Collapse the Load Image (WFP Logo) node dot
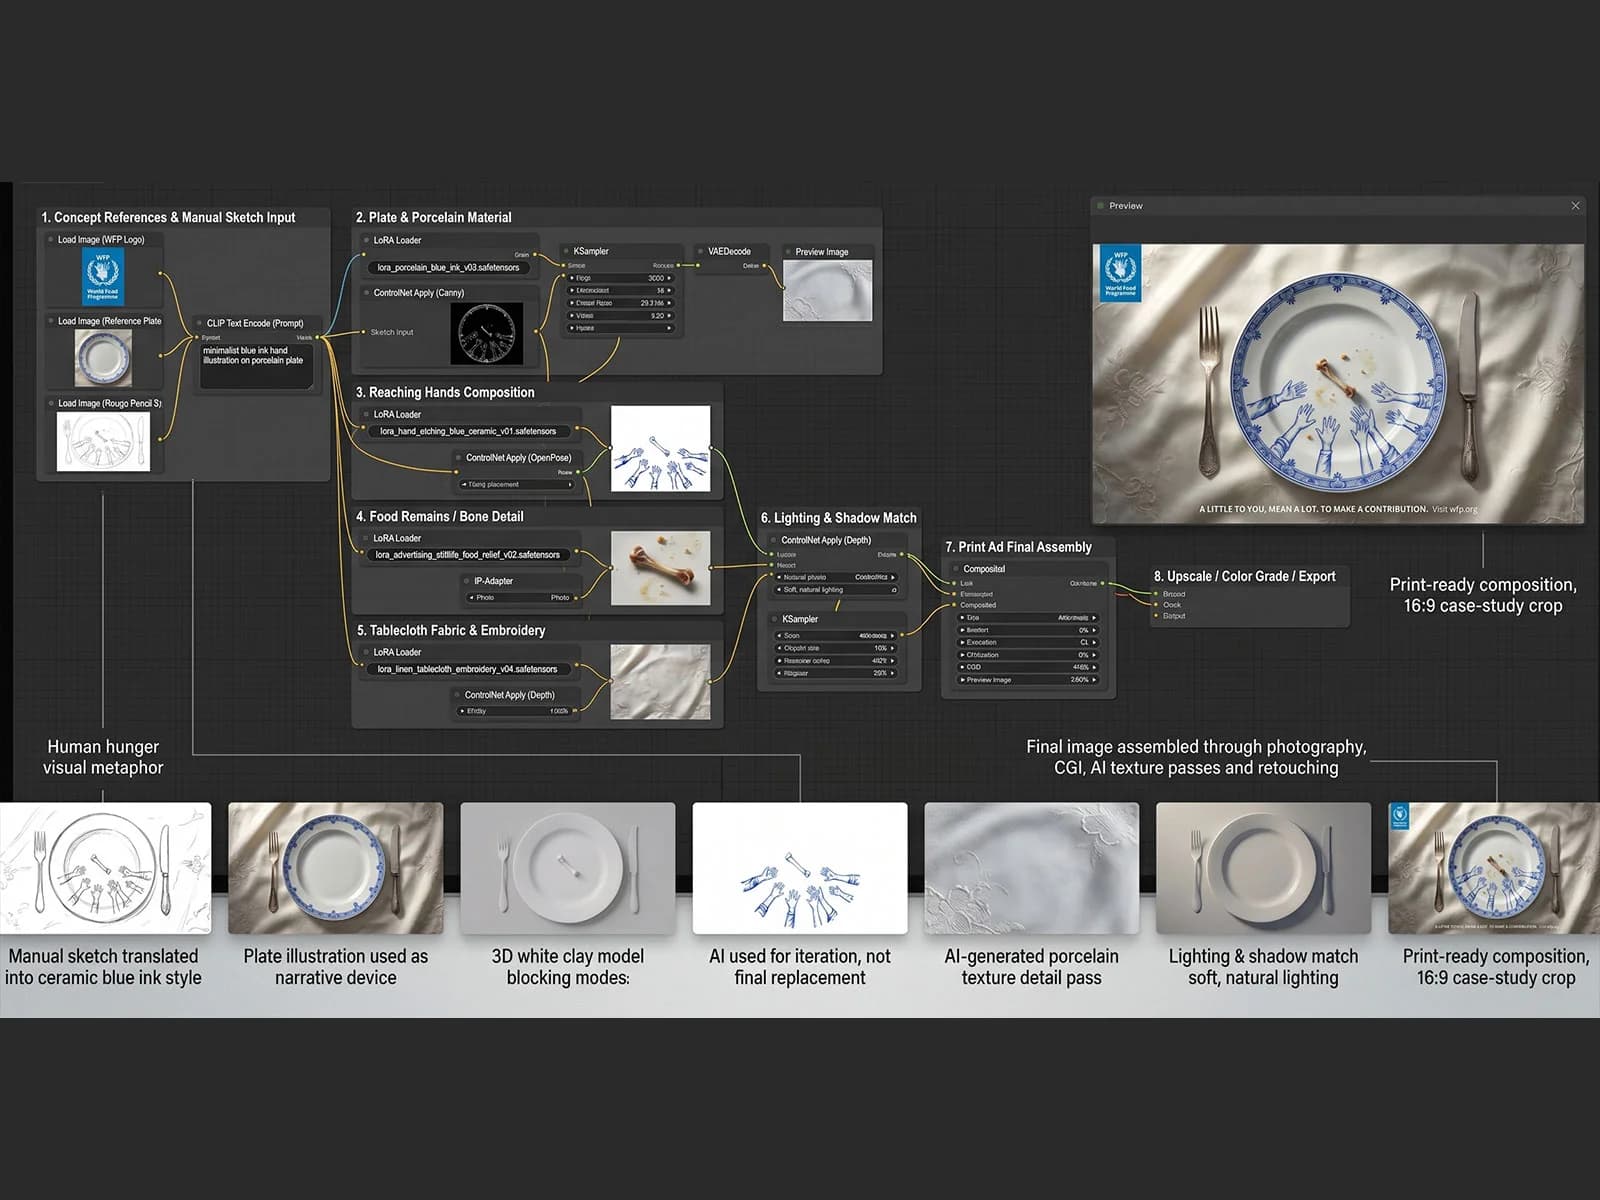The width and height of the screenshot is (1600, 1200). point(50,240)
